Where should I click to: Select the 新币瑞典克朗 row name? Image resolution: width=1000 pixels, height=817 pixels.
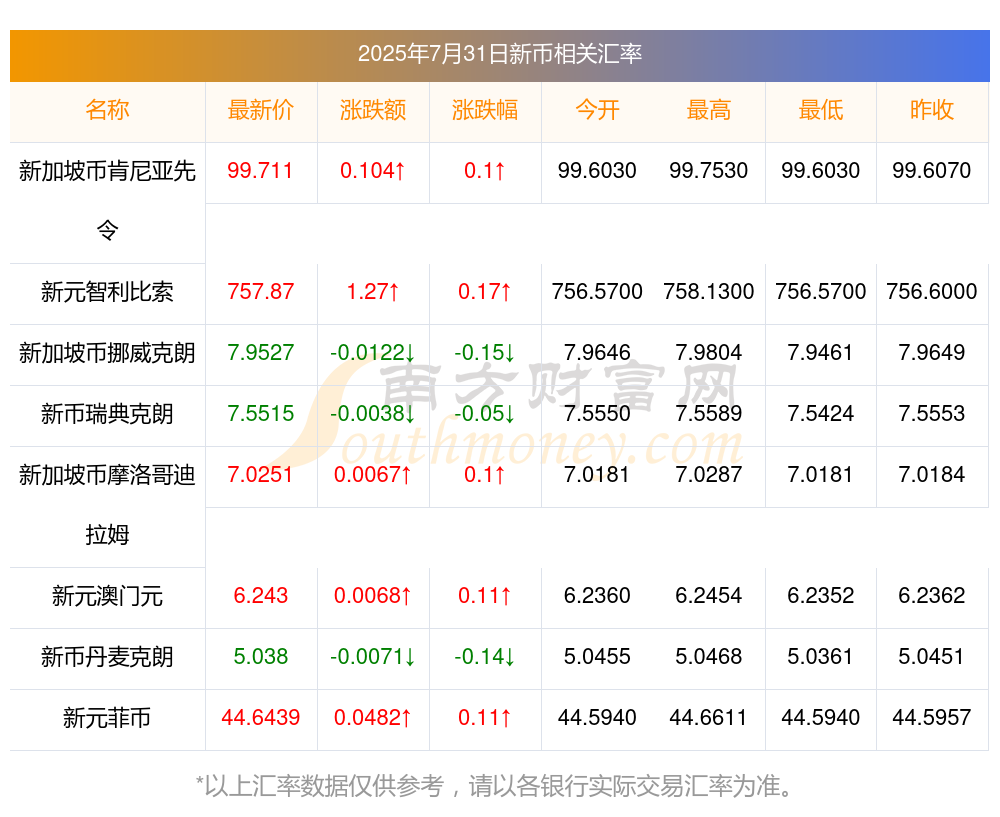[107, 414]
